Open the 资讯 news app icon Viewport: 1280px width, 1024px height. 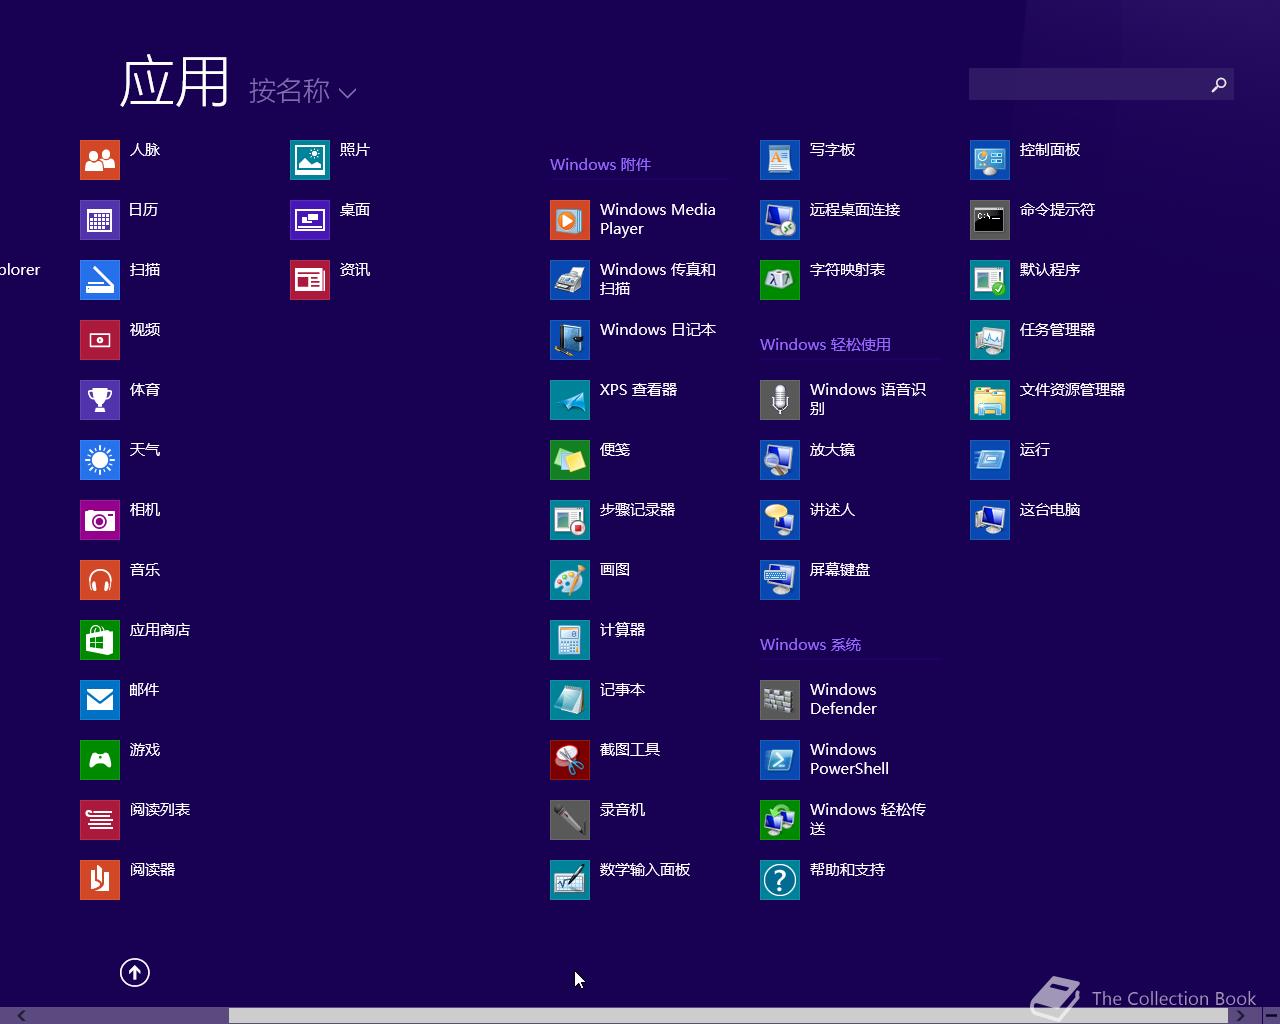tap(310, 280)
